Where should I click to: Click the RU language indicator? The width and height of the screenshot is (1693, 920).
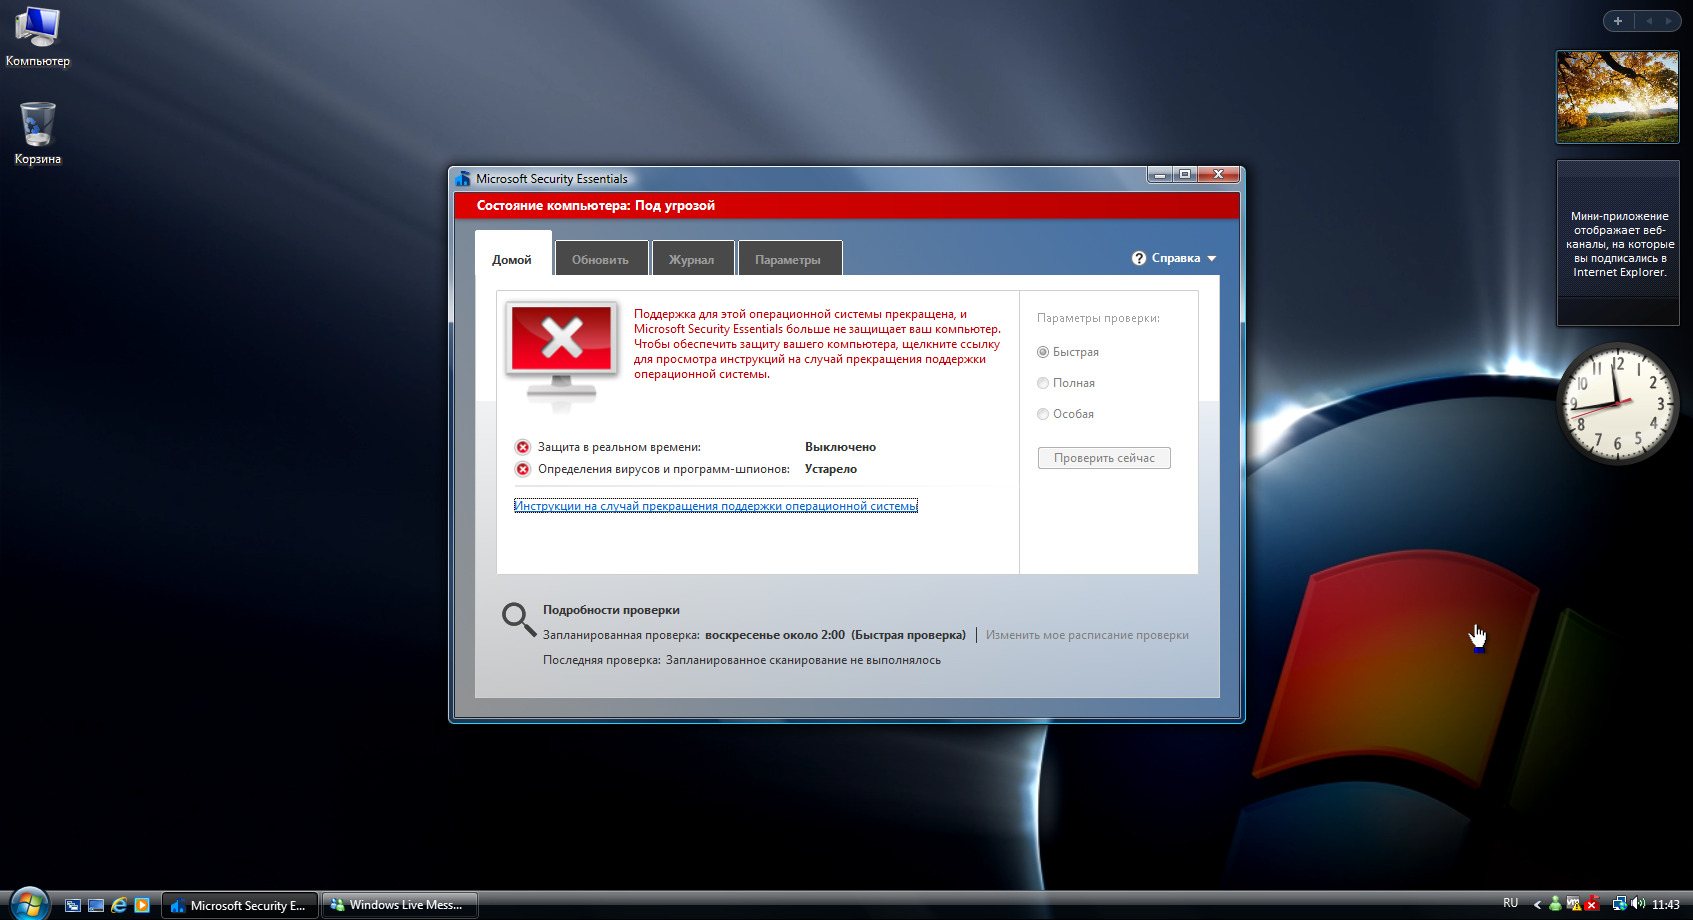(x=1510, y=903)
